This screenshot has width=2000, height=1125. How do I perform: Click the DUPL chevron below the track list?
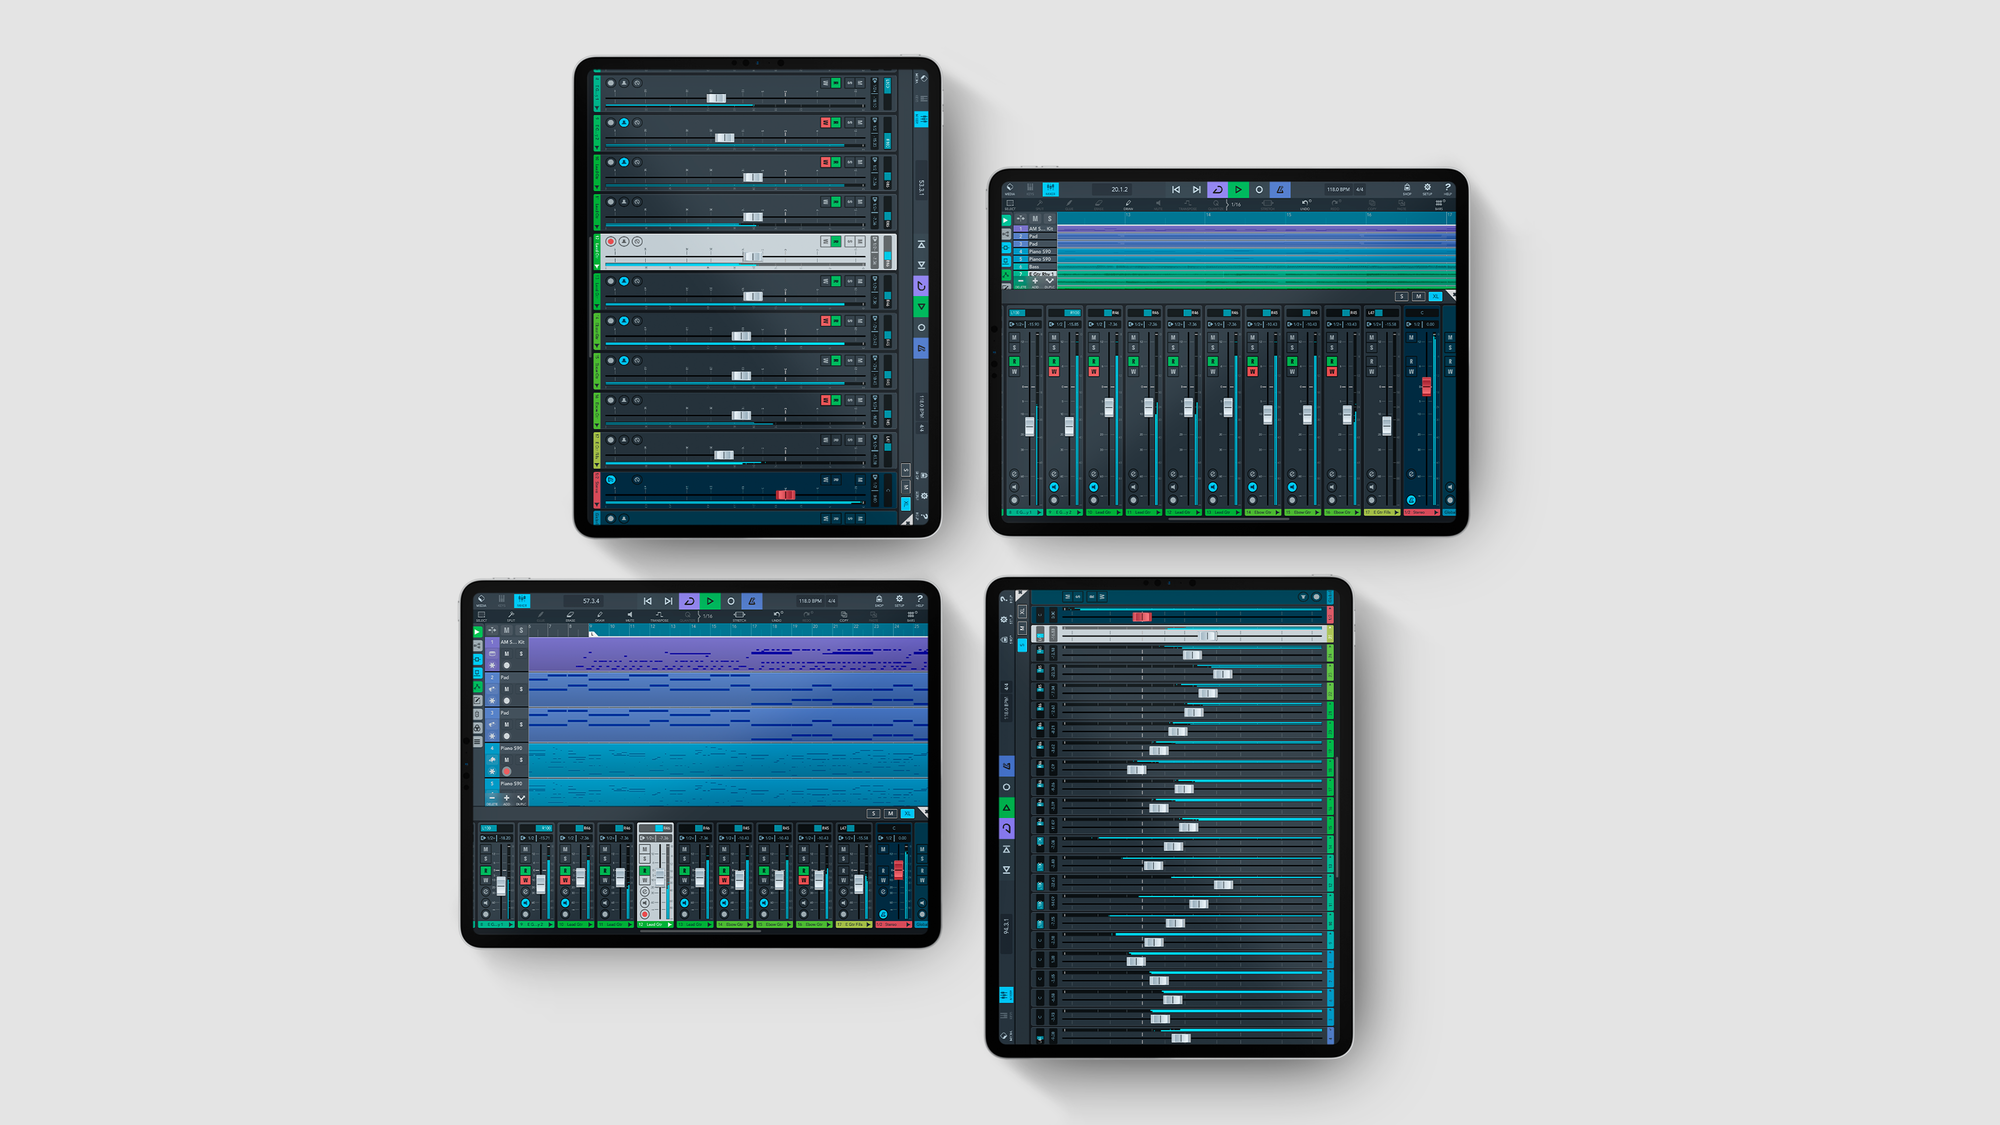pos(521,798)
